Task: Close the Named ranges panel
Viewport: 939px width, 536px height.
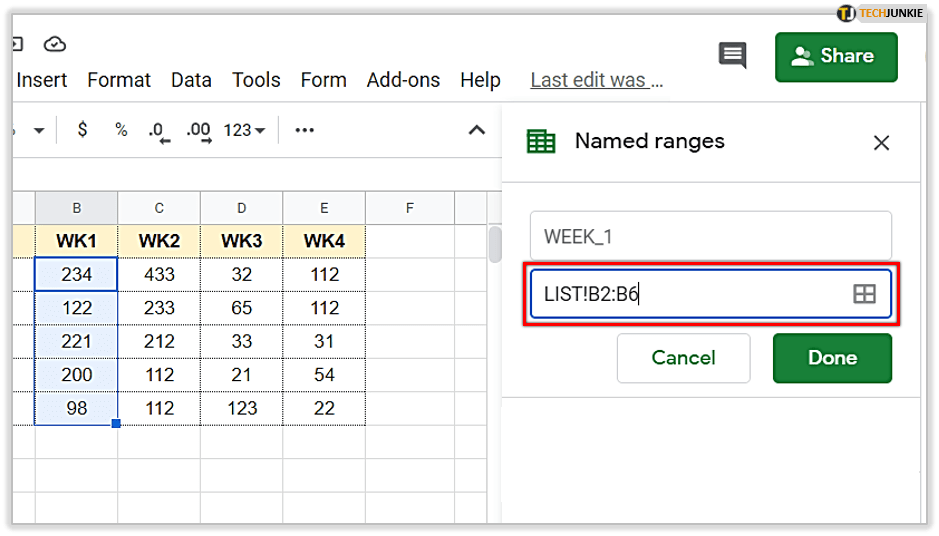Action: point(881,143)
